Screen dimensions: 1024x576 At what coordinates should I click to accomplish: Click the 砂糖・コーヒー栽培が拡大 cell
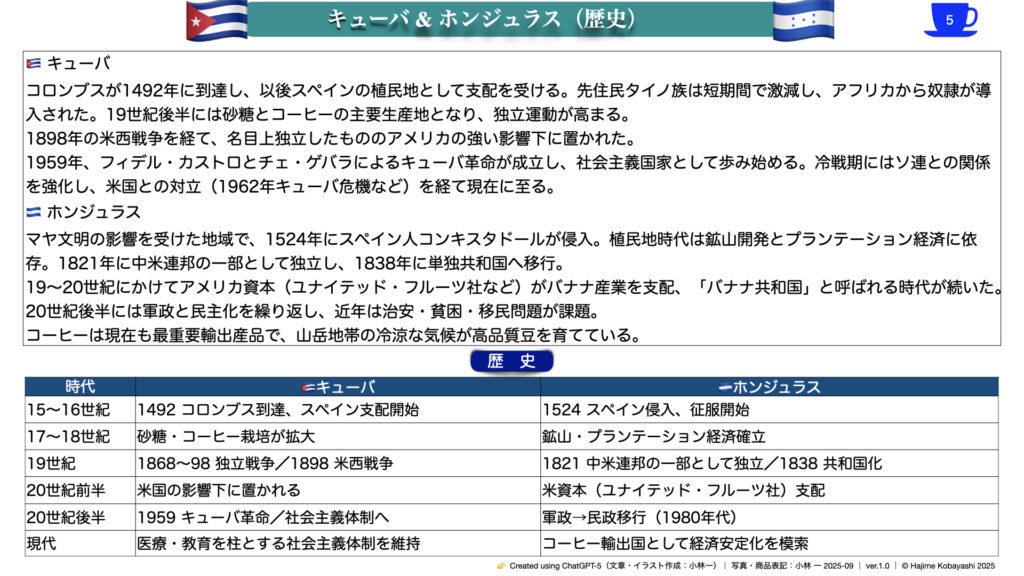click(x=226, y=436)
